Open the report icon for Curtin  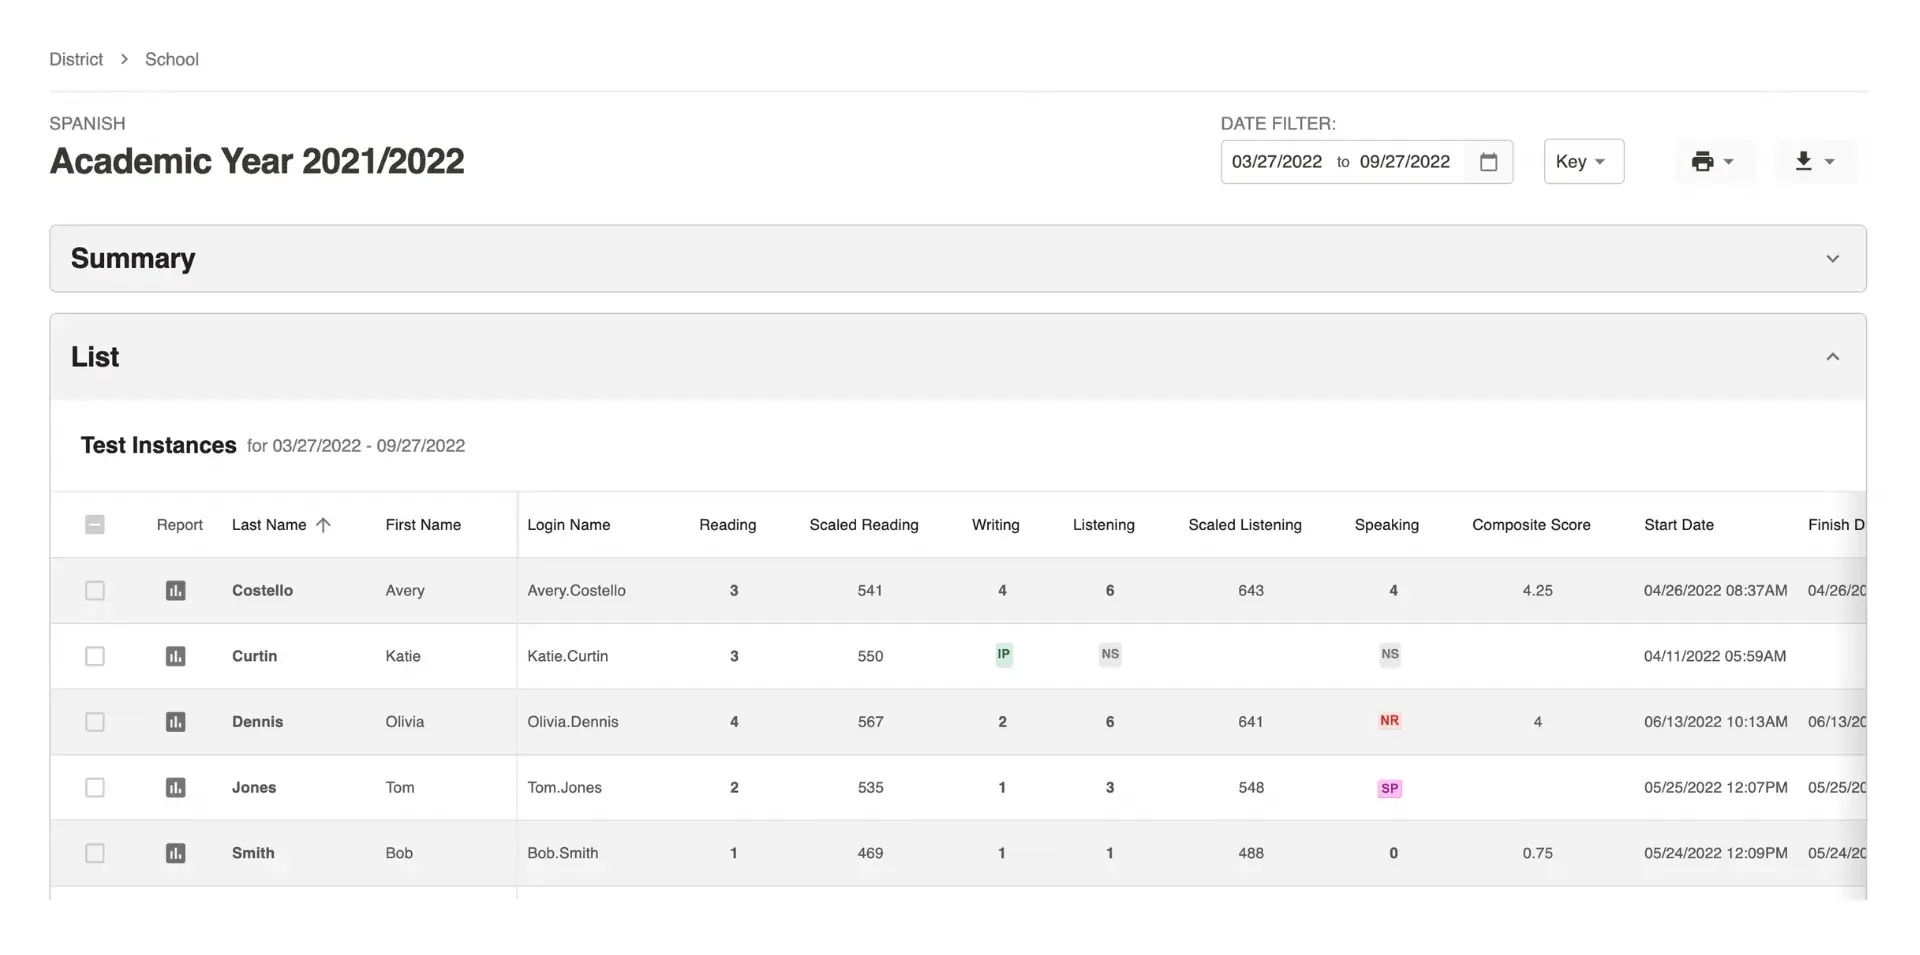[175, 656]
